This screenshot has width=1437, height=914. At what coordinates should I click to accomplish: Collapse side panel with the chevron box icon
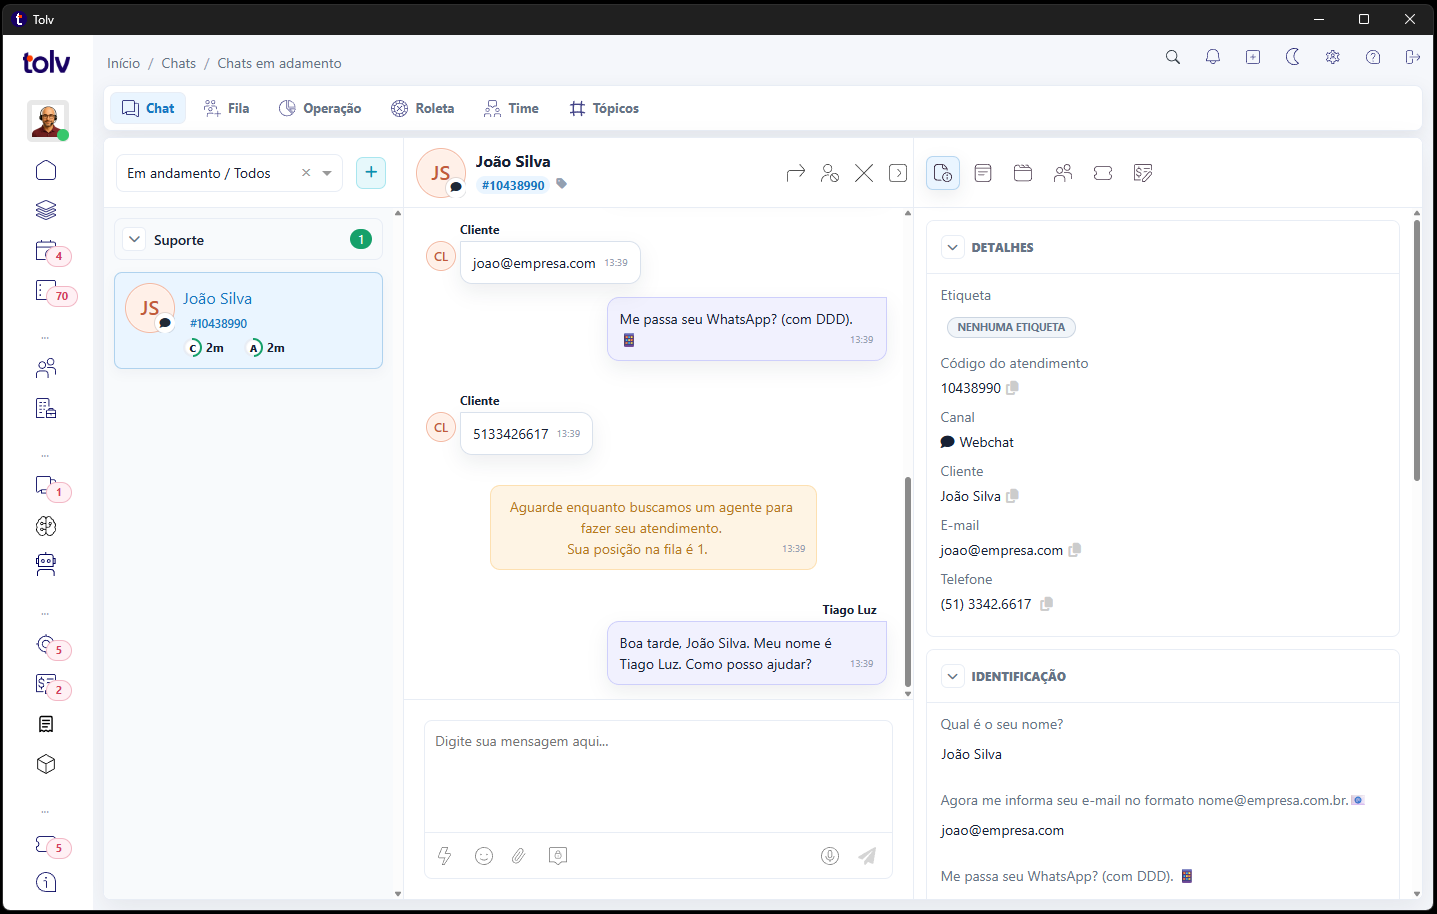(898, 173)
